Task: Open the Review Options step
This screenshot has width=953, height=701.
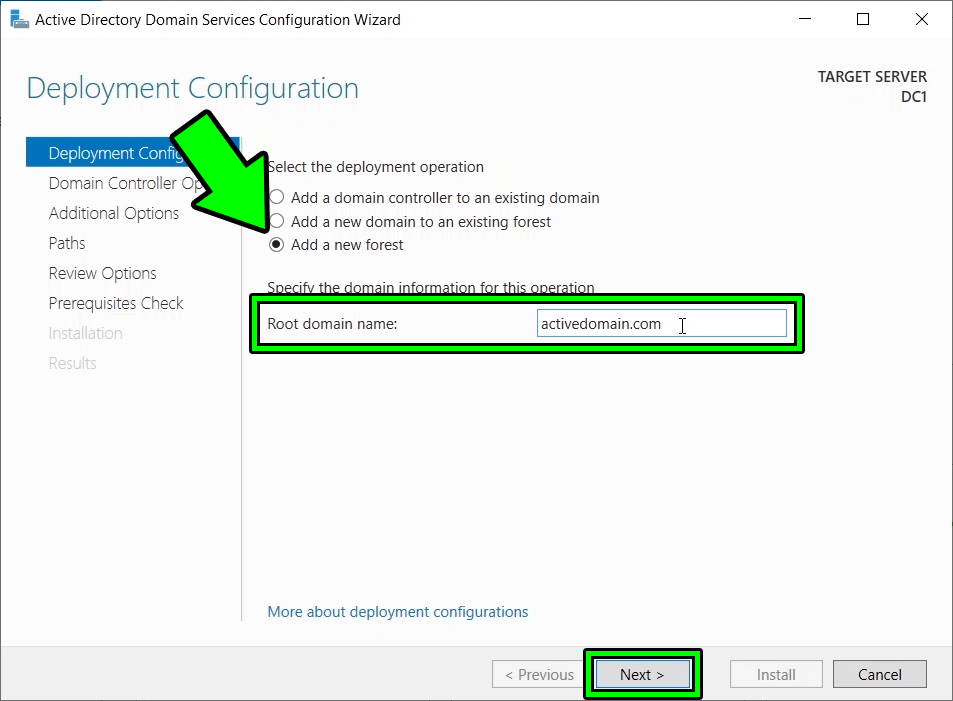Action: click(102, 273)
